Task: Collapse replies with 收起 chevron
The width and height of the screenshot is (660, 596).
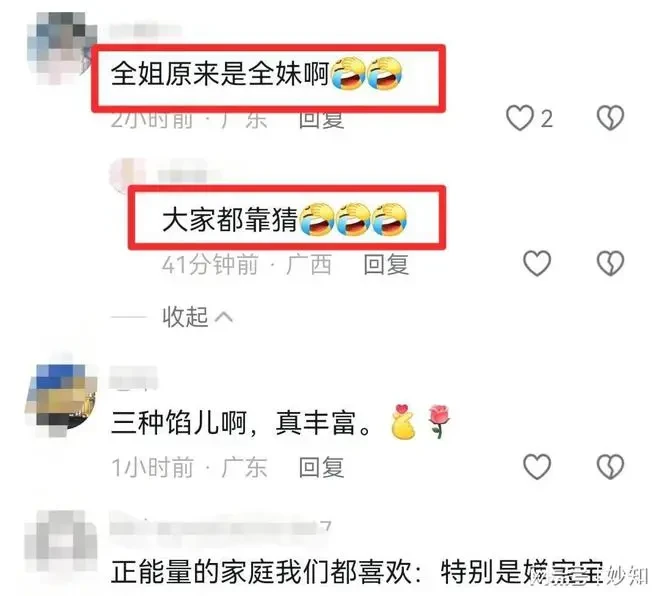Action: click(197, 317)
